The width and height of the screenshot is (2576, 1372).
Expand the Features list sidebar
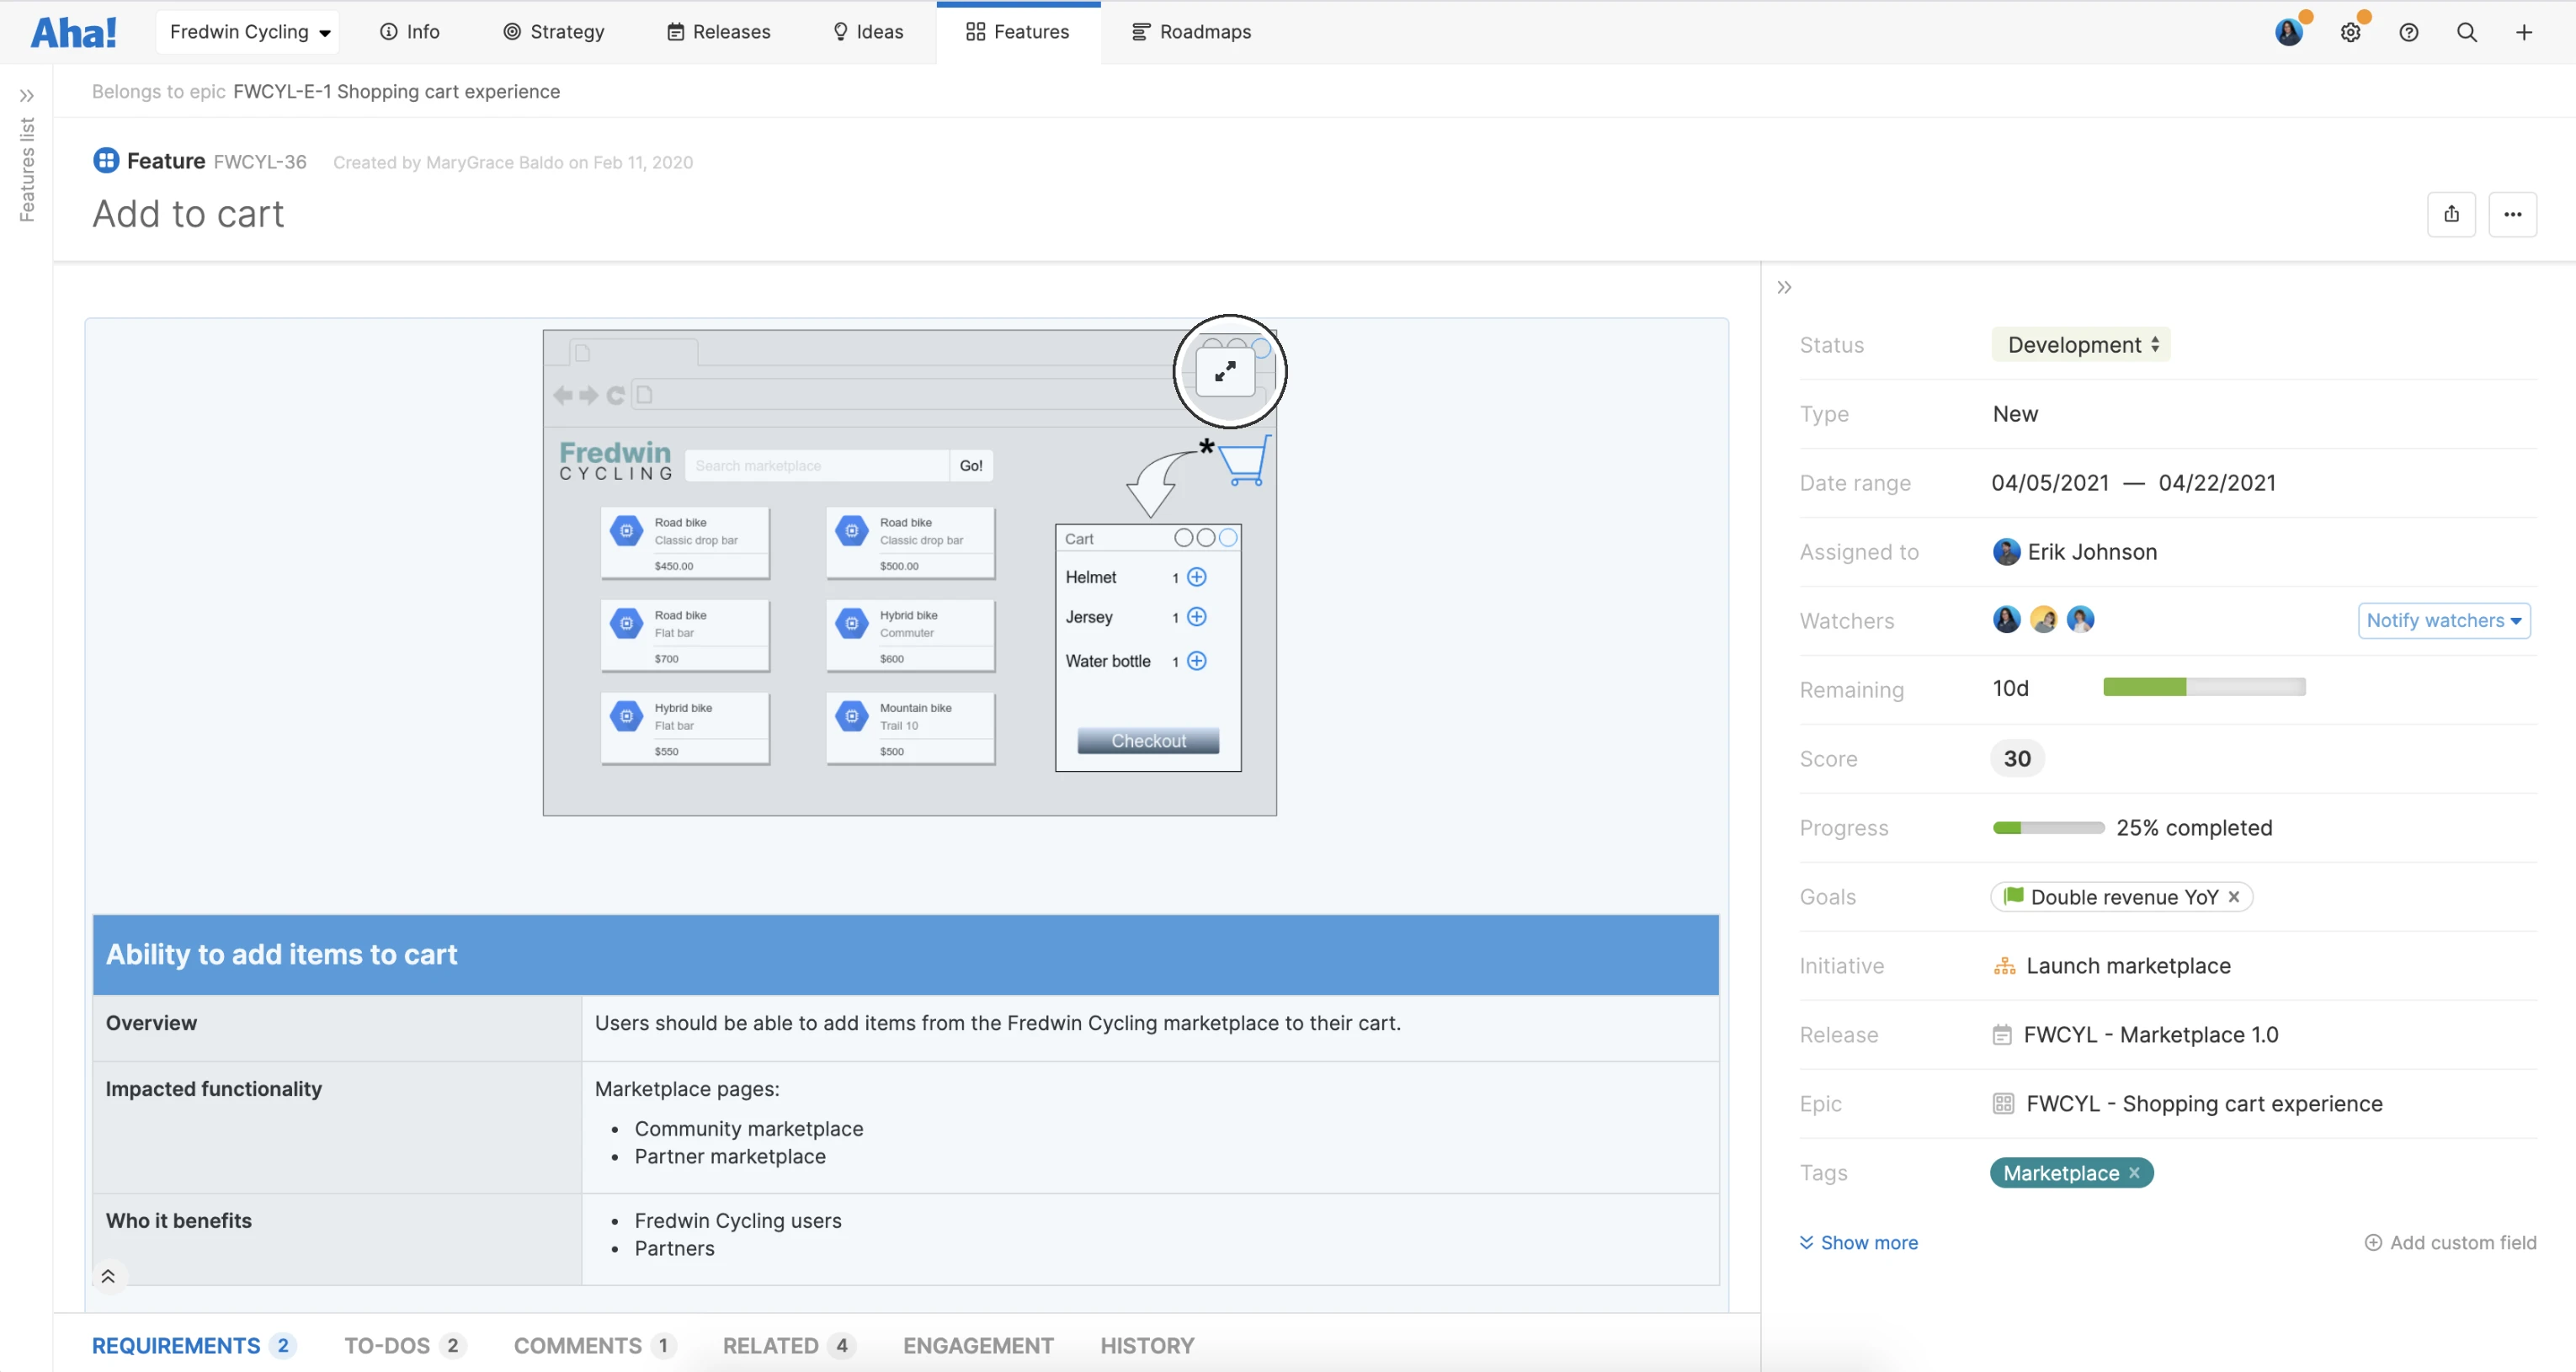coord(27,96)
